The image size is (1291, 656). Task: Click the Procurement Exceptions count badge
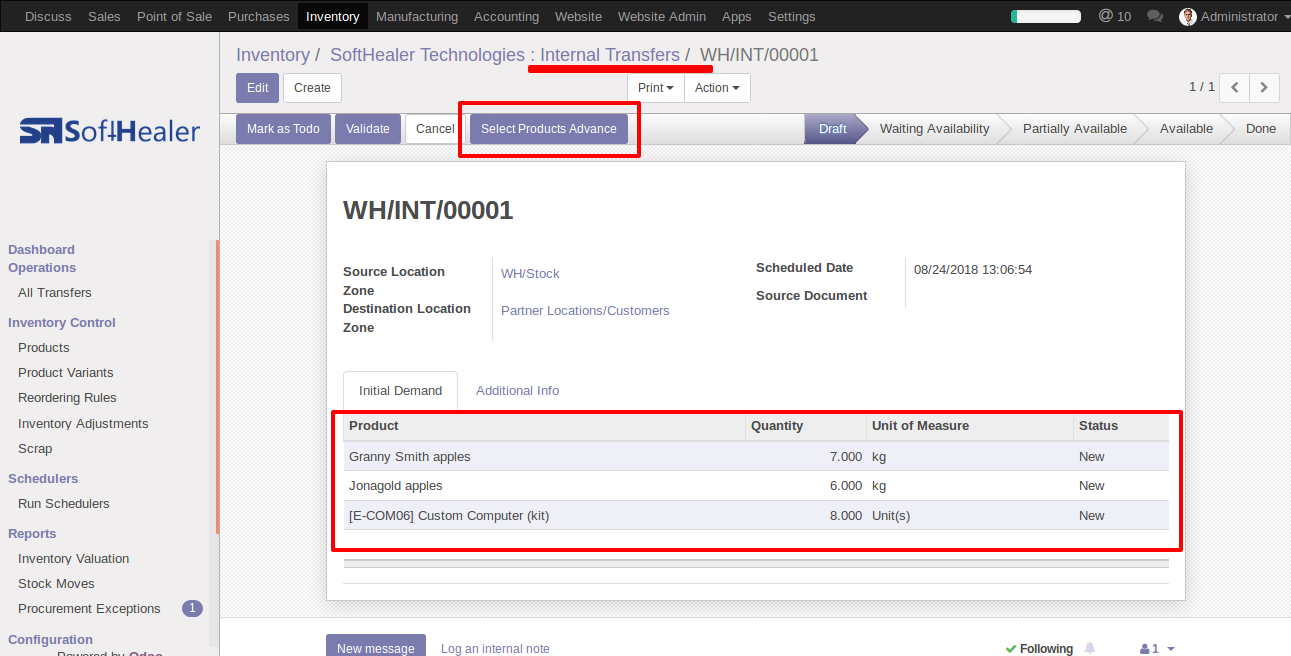tap(193, 608)
